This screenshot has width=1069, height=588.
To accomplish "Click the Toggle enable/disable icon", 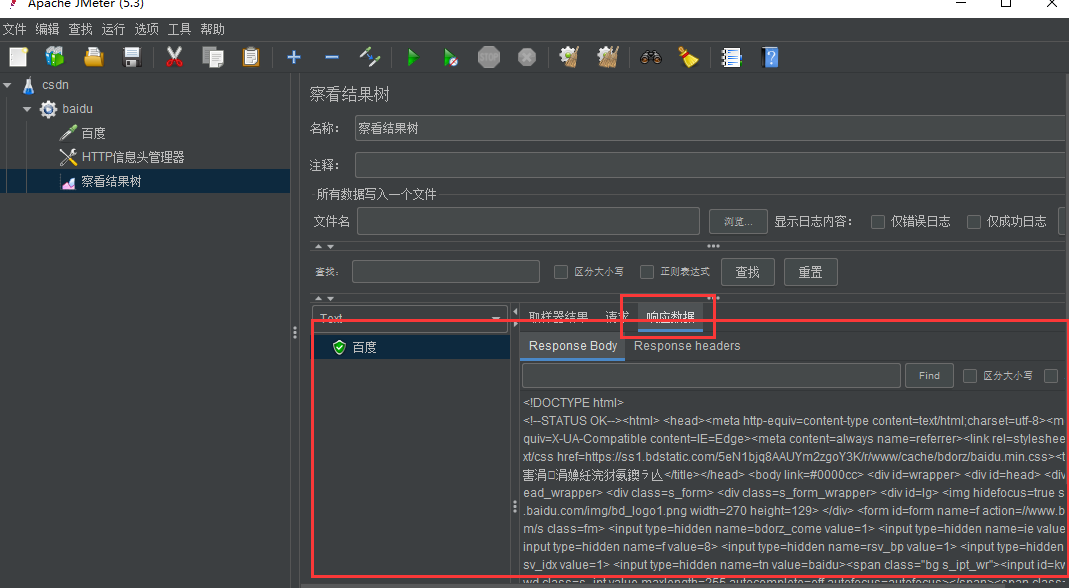I will point(370,57).
